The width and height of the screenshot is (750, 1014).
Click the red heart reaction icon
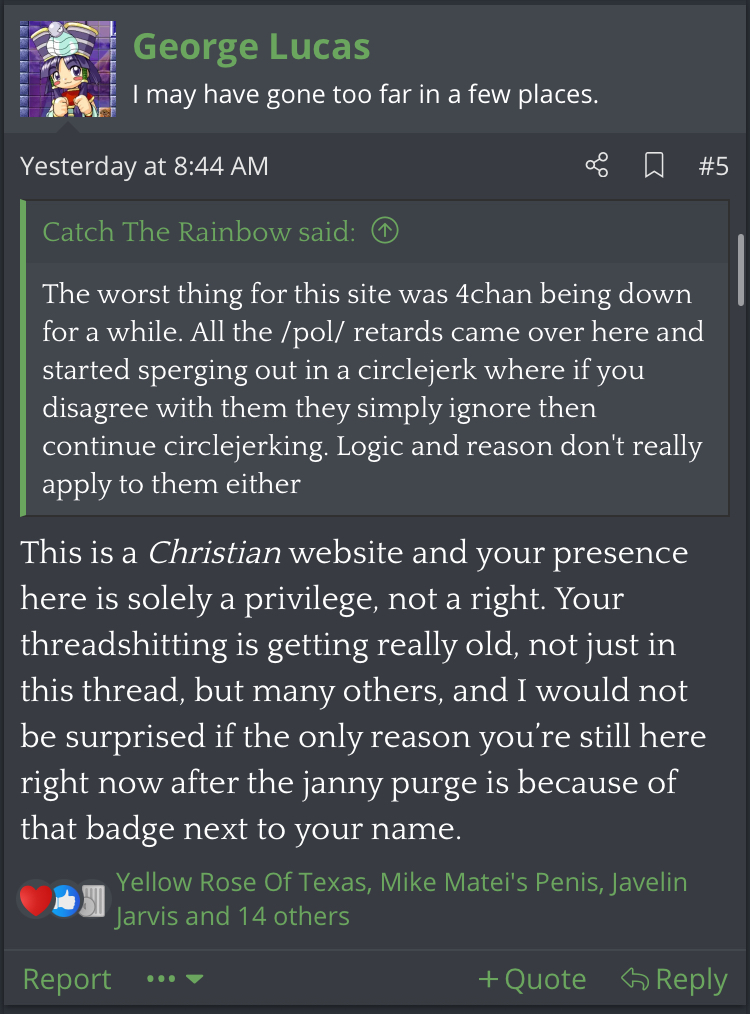click(x=35, y=901)
